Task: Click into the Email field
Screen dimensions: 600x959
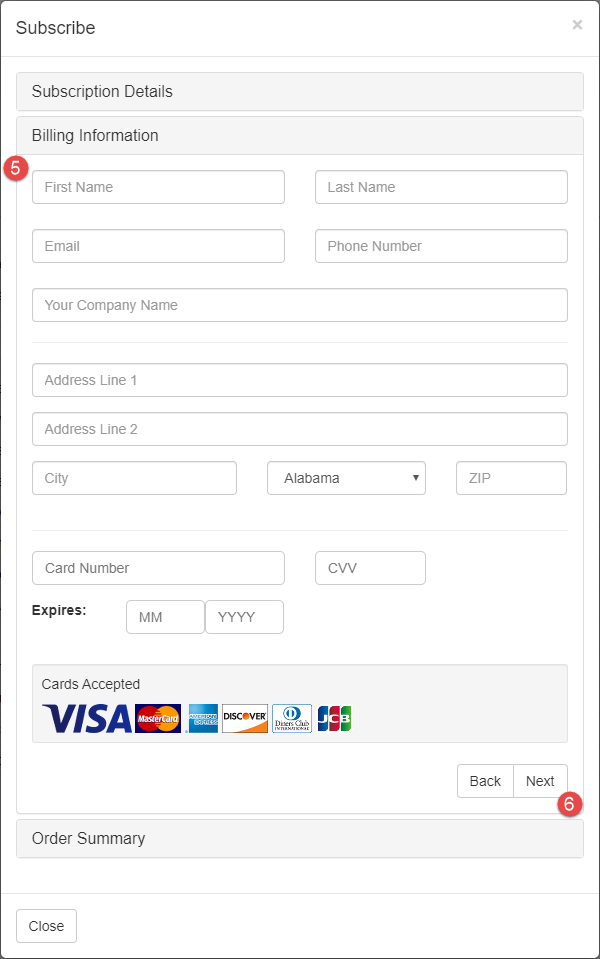Action: [x=158, y=246]
